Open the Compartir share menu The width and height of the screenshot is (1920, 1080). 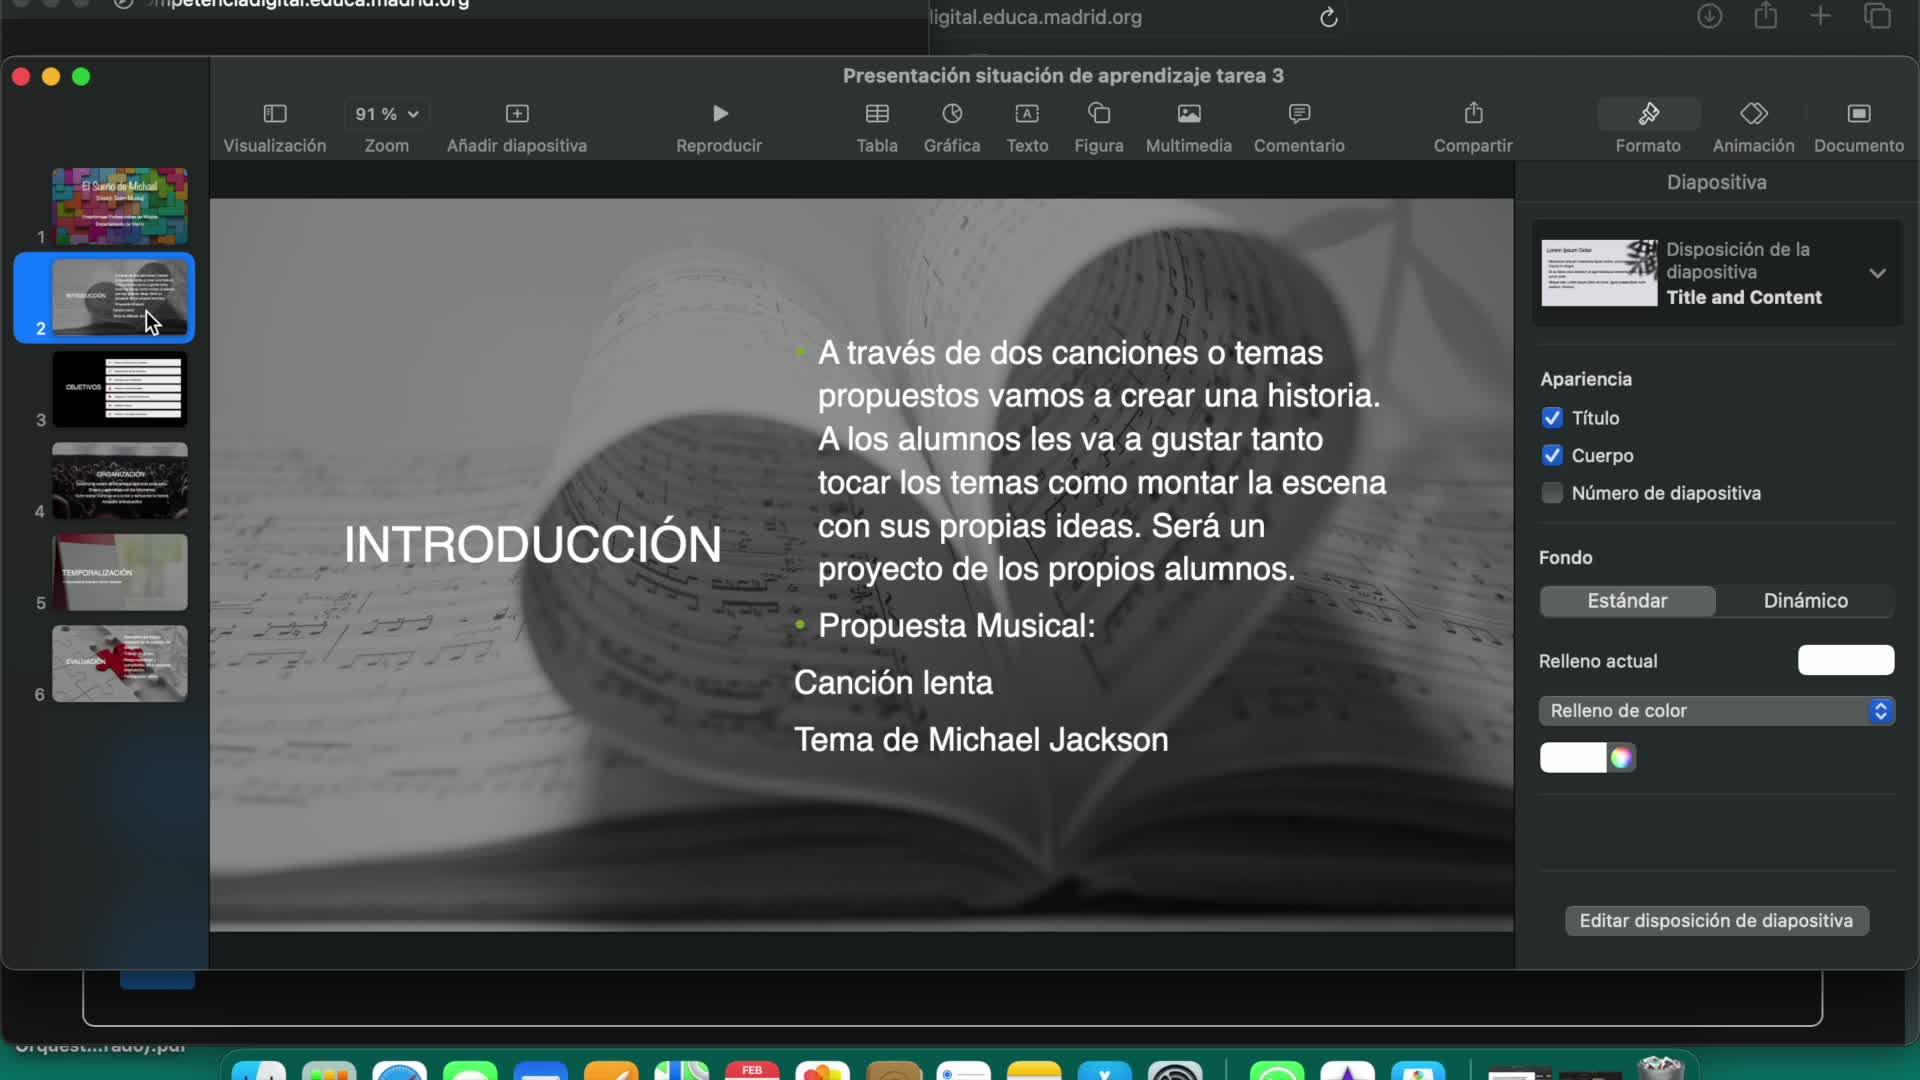[x=1473, y=114]
